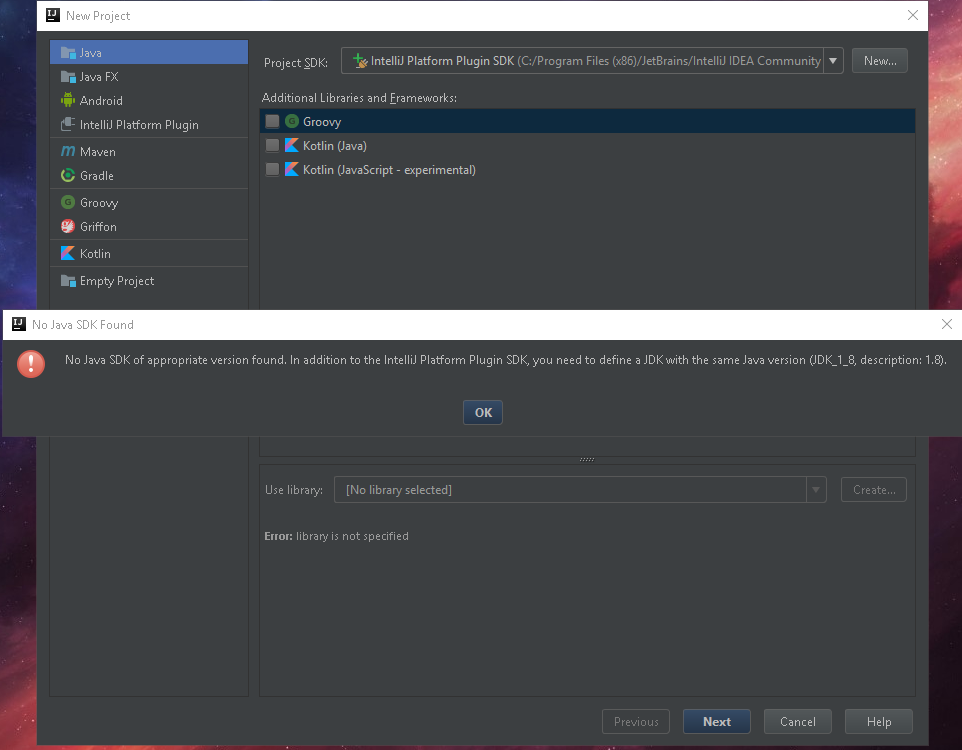This screenshot has height=750, width=962.
Task: Click the splitter handle below frameworks list
Action: [x=587, y=459]
